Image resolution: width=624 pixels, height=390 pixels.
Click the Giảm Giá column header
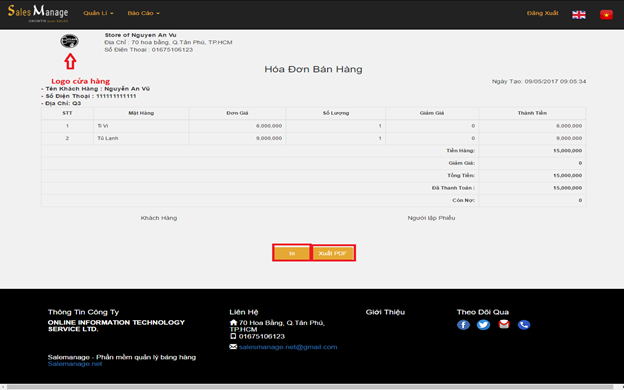click(x=432, y=113)
